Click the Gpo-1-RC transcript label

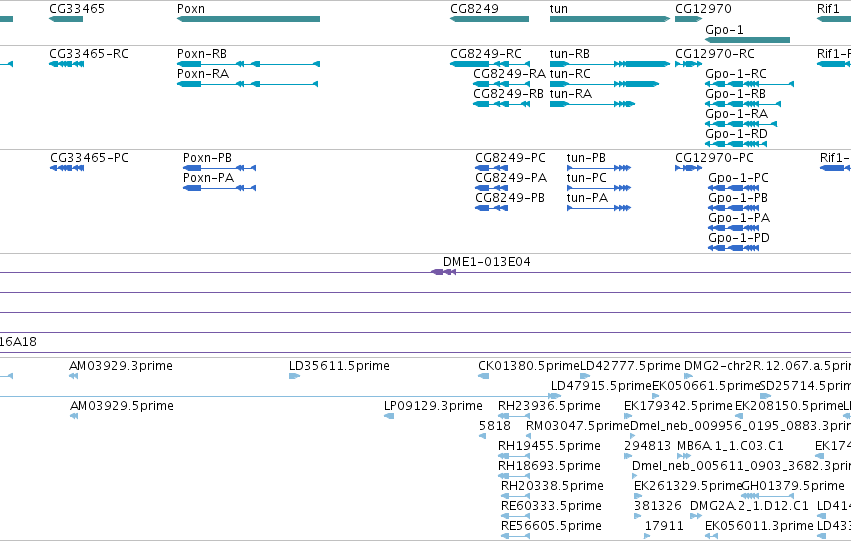click(x=736, y=74)
